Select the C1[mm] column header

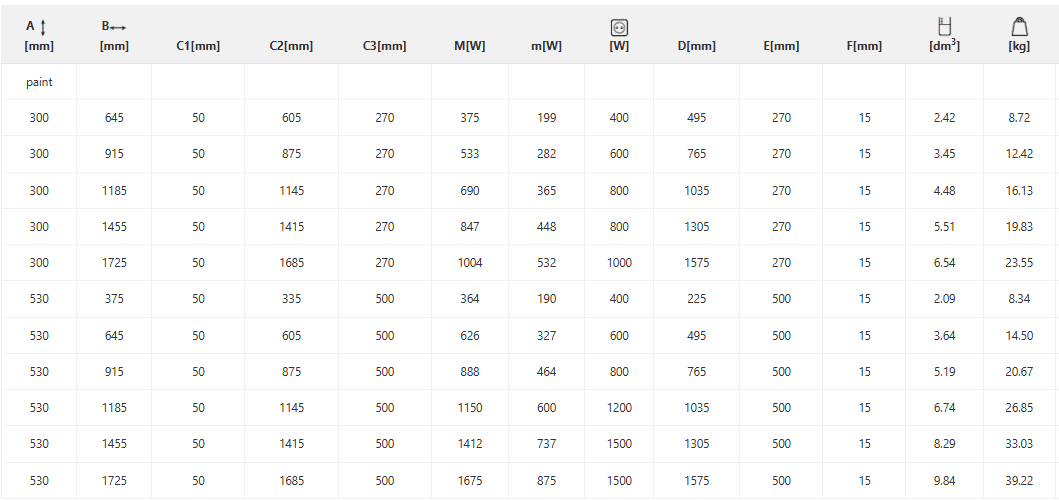point(198,46)
